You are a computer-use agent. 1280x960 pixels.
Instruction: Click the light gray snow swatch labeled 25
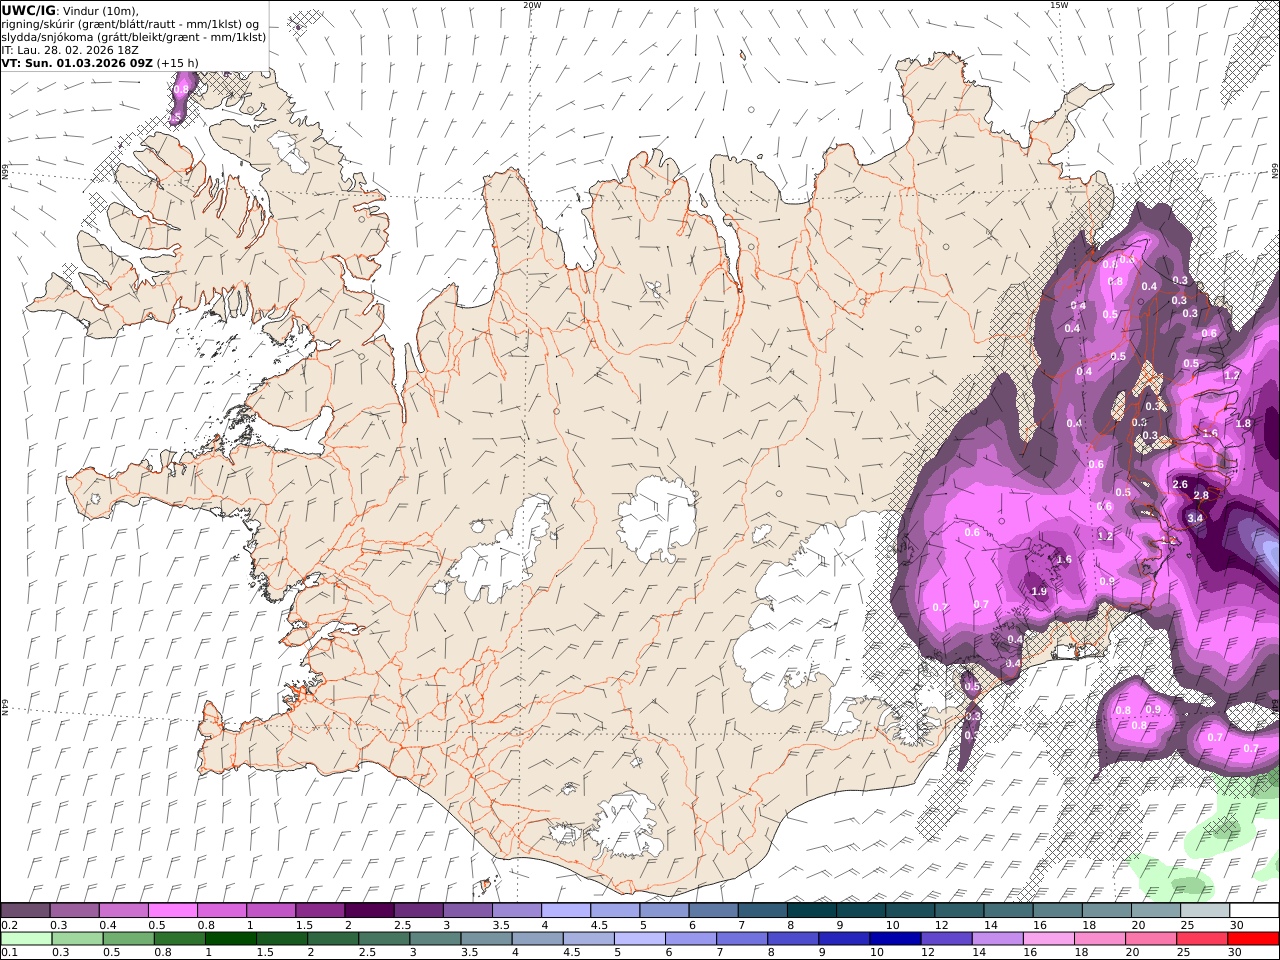click(x=1204, y=911)
